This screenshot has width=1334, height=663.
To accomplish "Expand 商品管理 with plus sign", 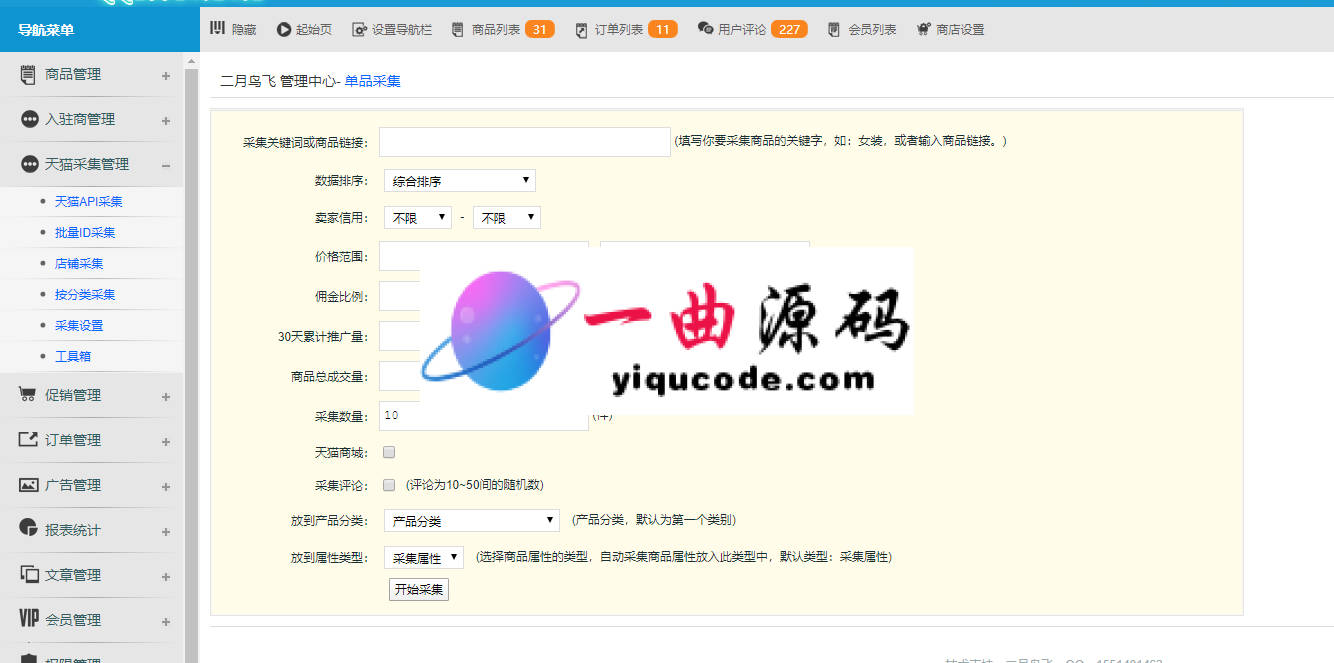I will point(166,75).
